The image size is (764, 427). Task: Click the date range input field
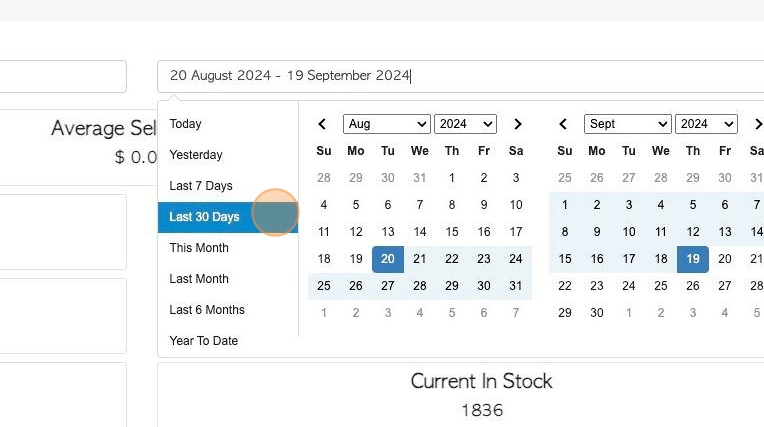(x=460, y=76)
